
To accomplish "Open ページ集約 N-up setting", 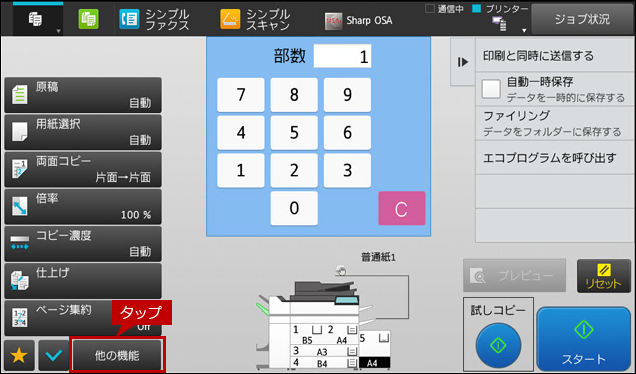I will 83,318.
